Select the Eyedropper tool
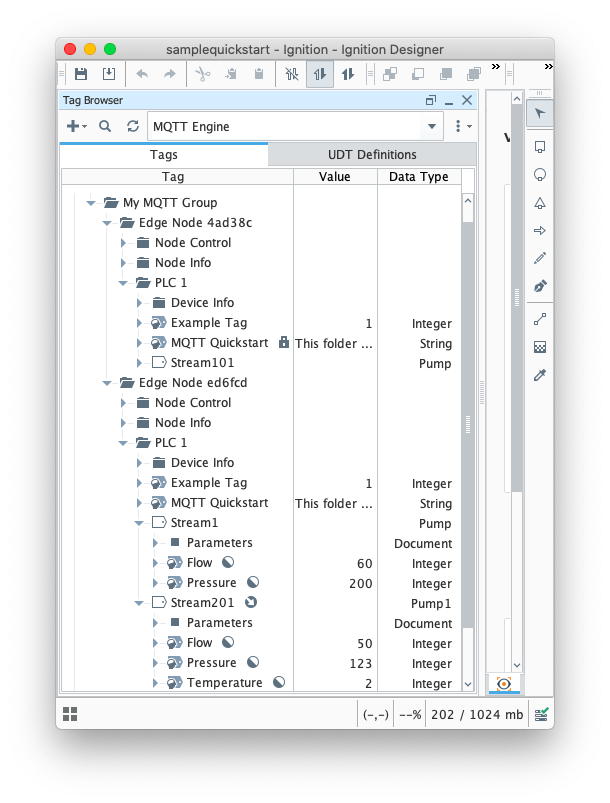Viewport: 610px width, 803px height. (540, 375)
